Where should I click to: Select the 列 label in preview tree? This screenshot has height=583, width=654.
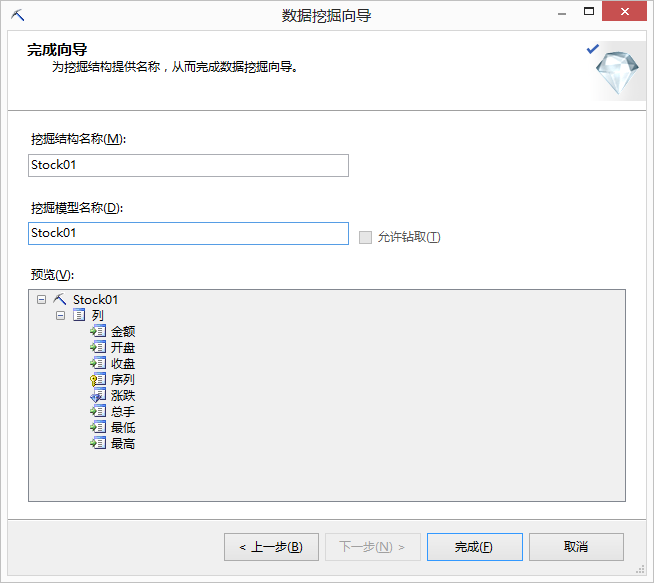tap(98, 315)
